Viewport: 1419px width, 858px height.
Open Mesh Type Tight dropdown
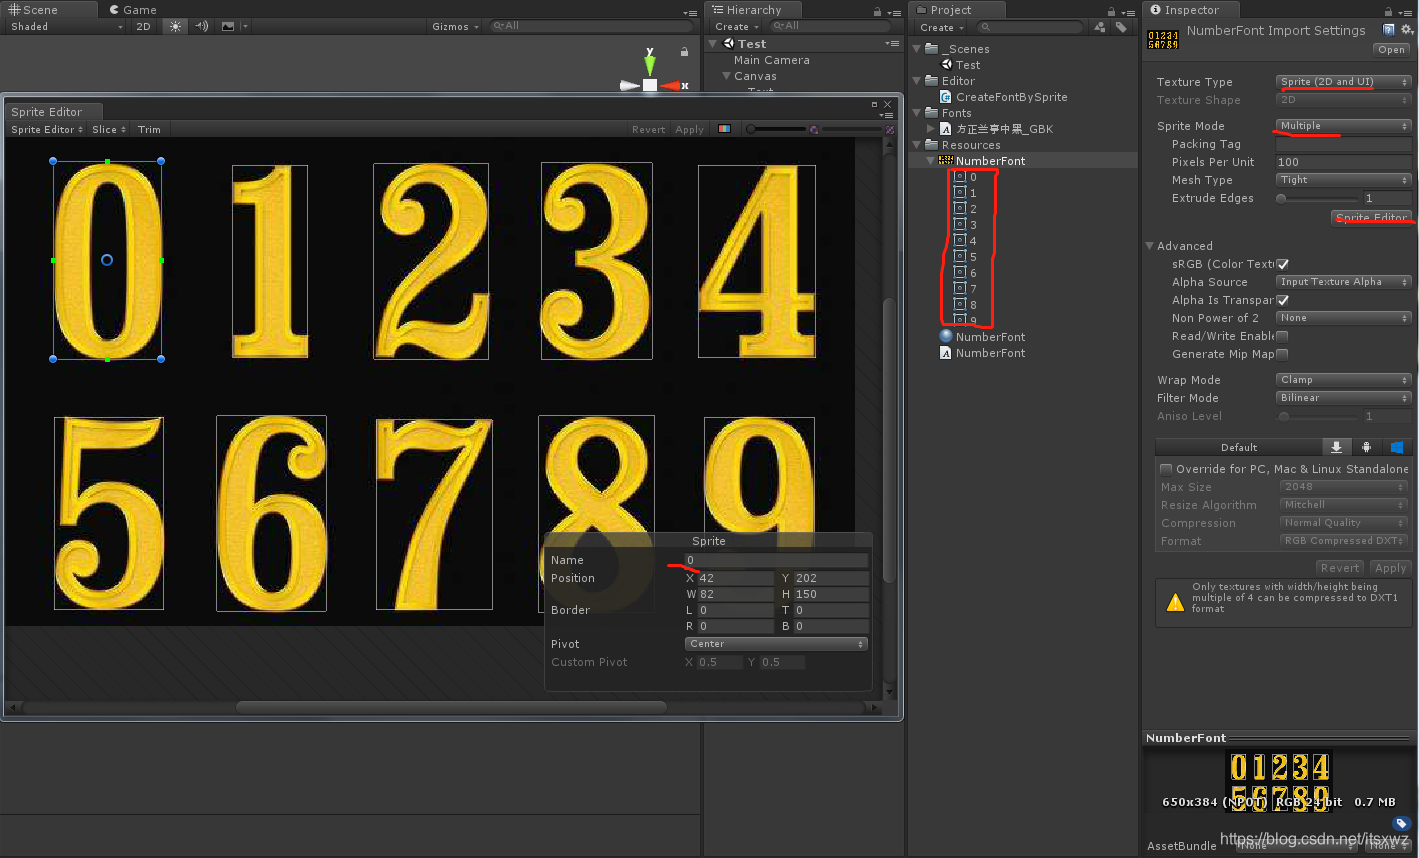[x=1344, y=180]
